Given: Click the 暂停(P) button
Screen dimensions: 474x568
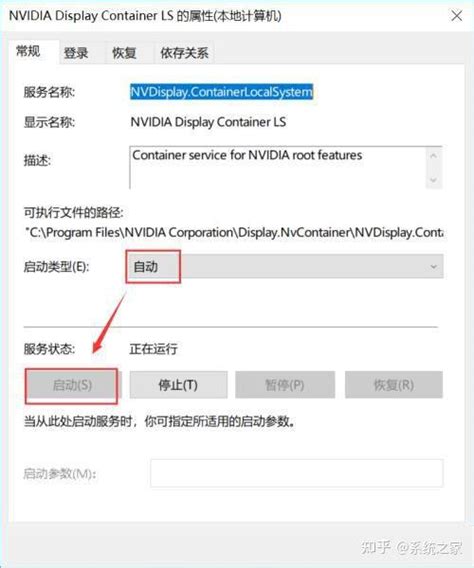Looking at the screenshot, I should point(285,385).
